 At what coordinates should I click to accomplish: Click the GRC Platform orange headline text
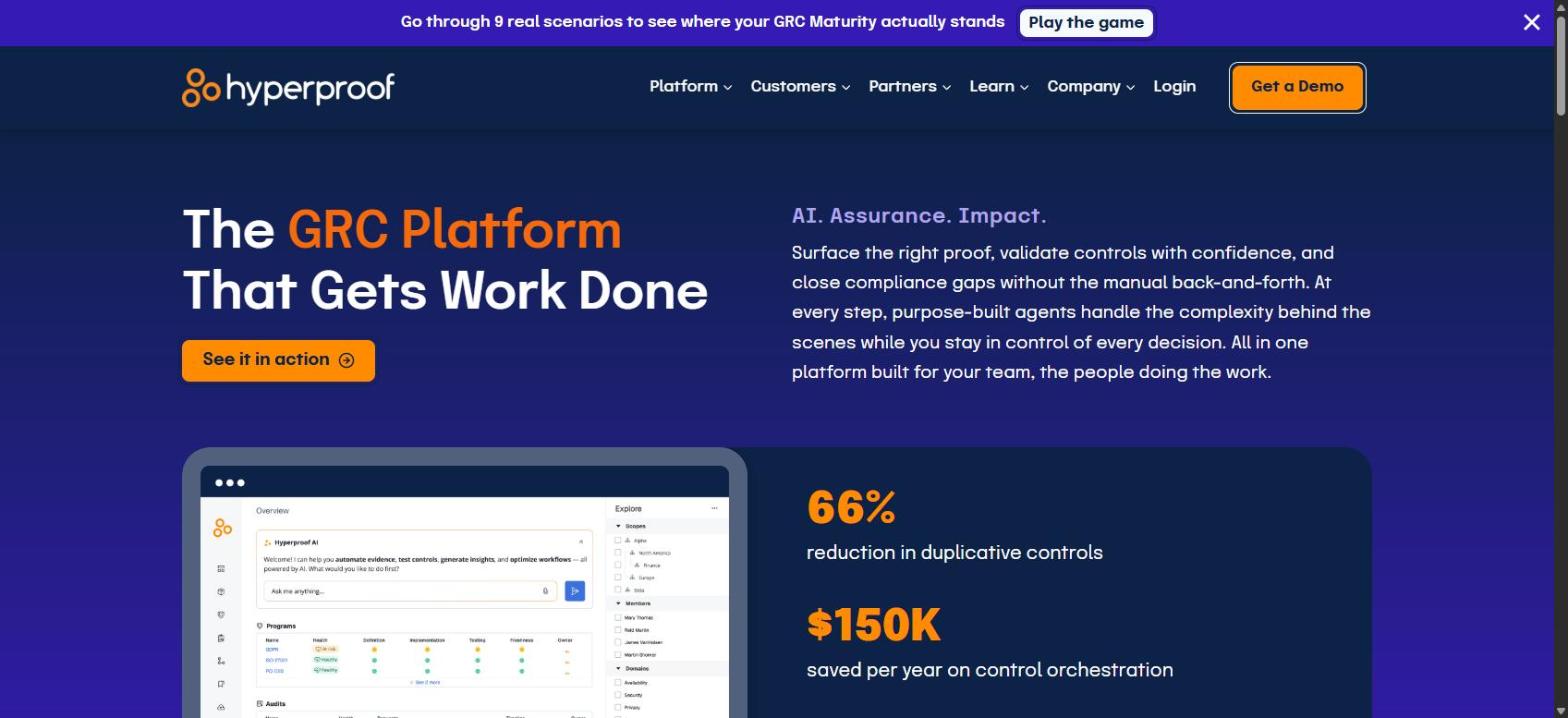click(455, 230)
